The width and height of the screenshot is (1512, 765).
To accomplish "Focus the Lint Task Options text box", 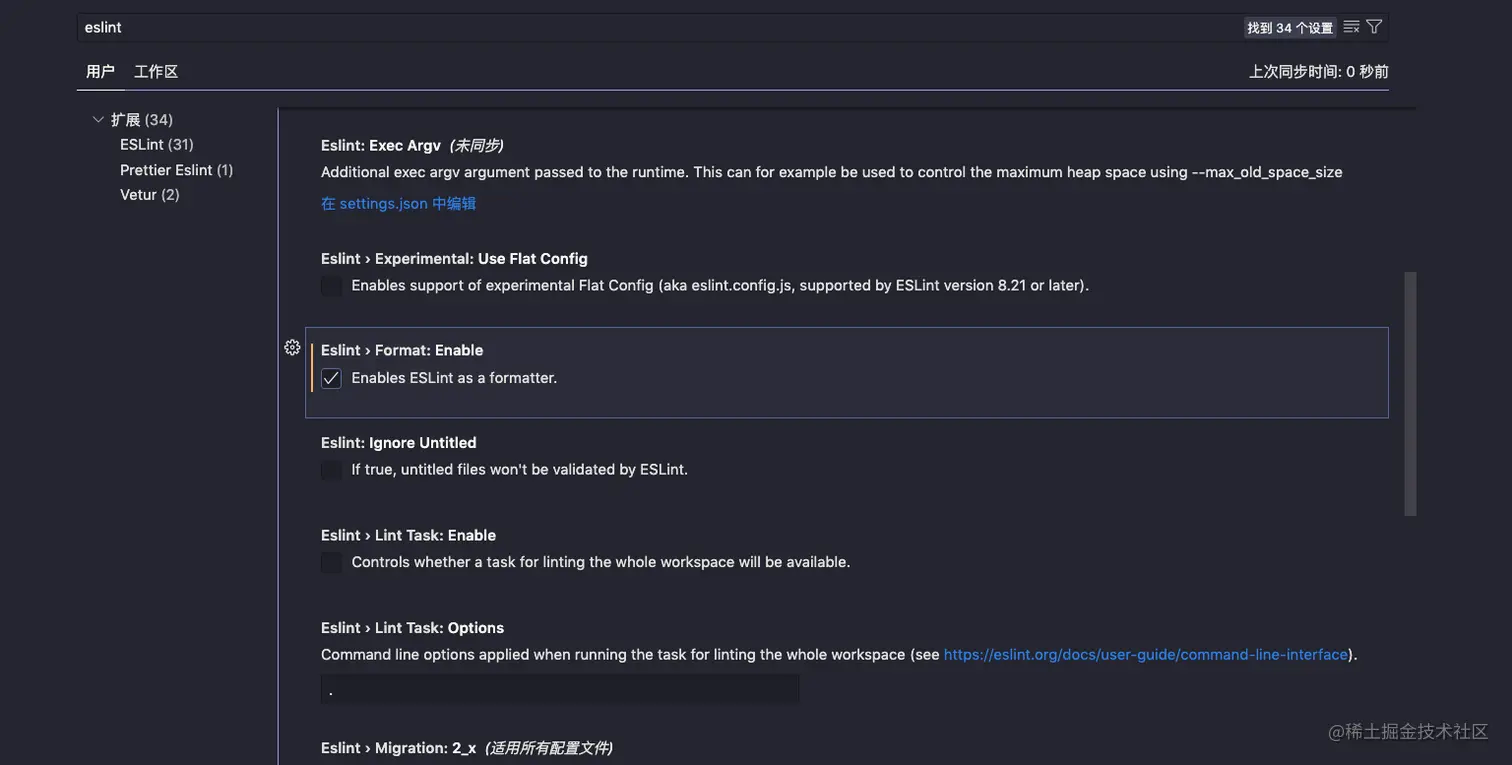I will [560, 688].
